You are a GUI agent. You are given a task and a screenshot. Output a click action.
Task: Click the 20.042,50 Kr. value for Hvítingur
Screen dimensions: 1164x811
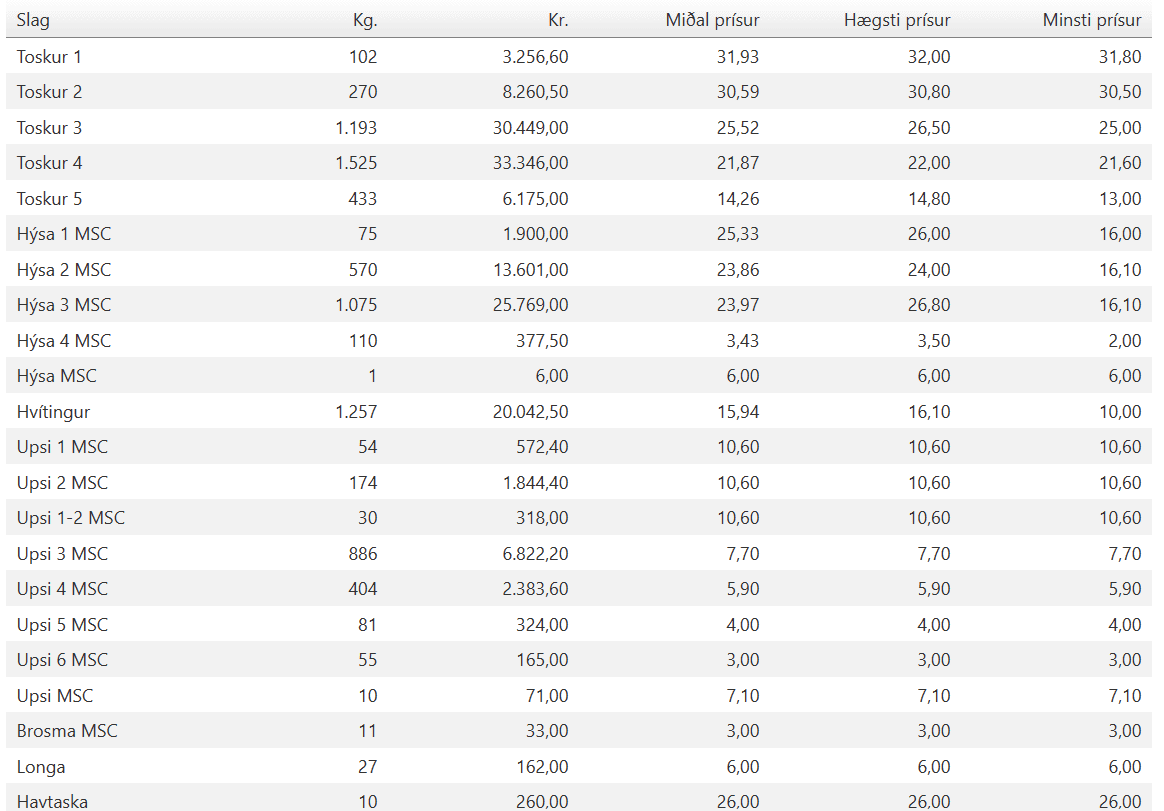[x=531, y=411]
